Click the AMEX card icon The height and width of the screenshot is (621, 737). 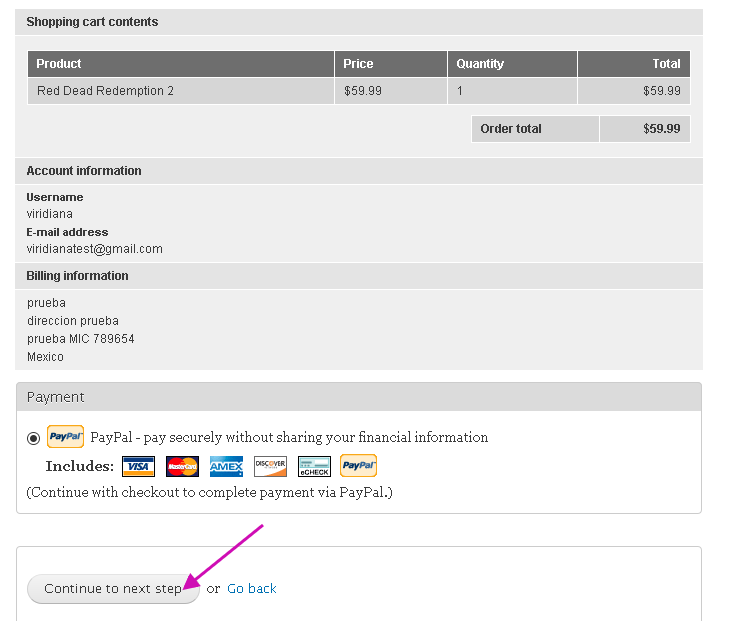coord(227,466)
